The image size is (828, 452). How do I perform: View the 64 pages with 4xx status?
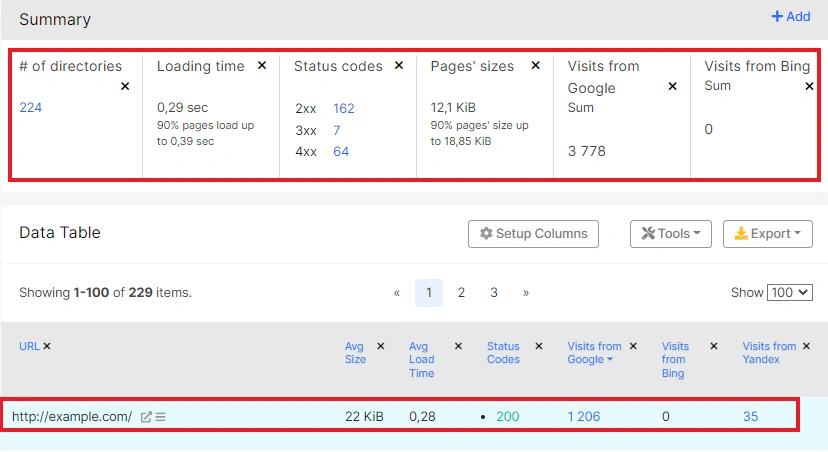pos(341,152)
